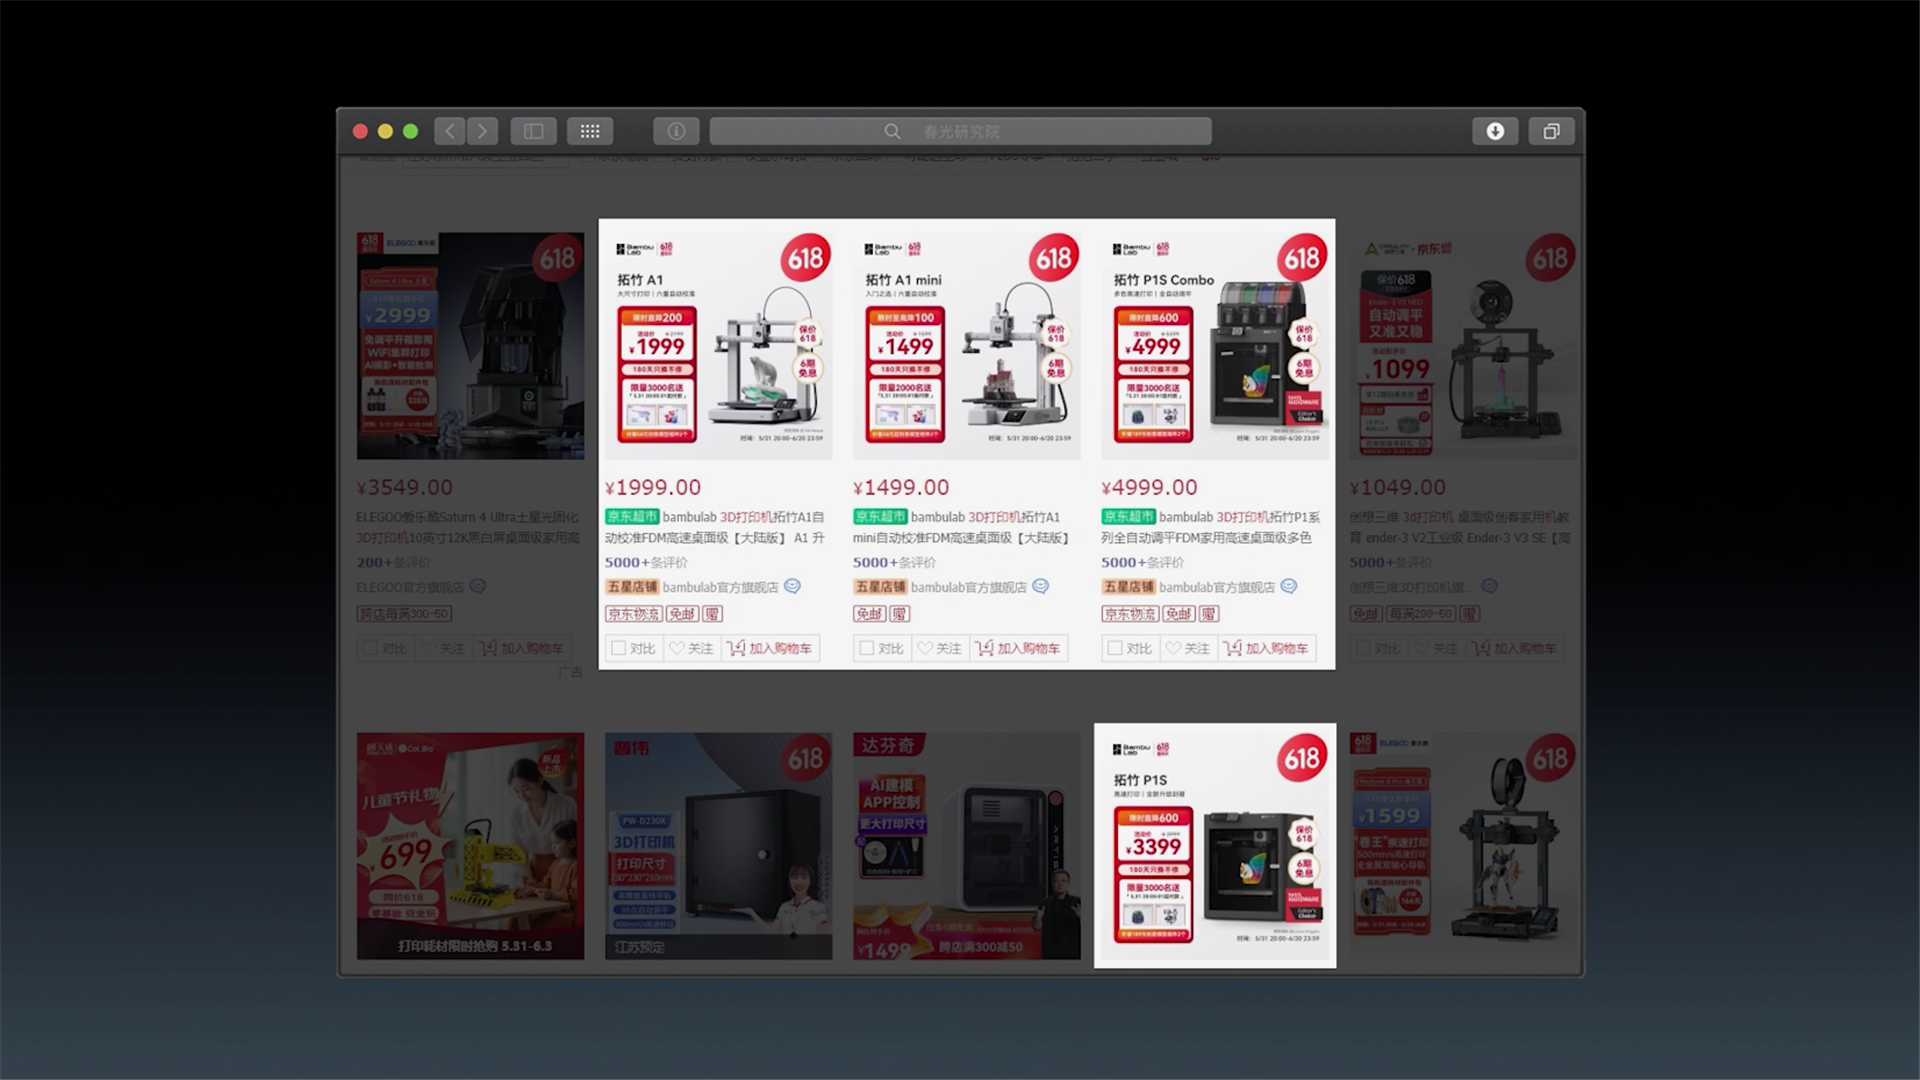
Task: Add 拓竹 A1 to shopping cart
Action: point(770,648)
